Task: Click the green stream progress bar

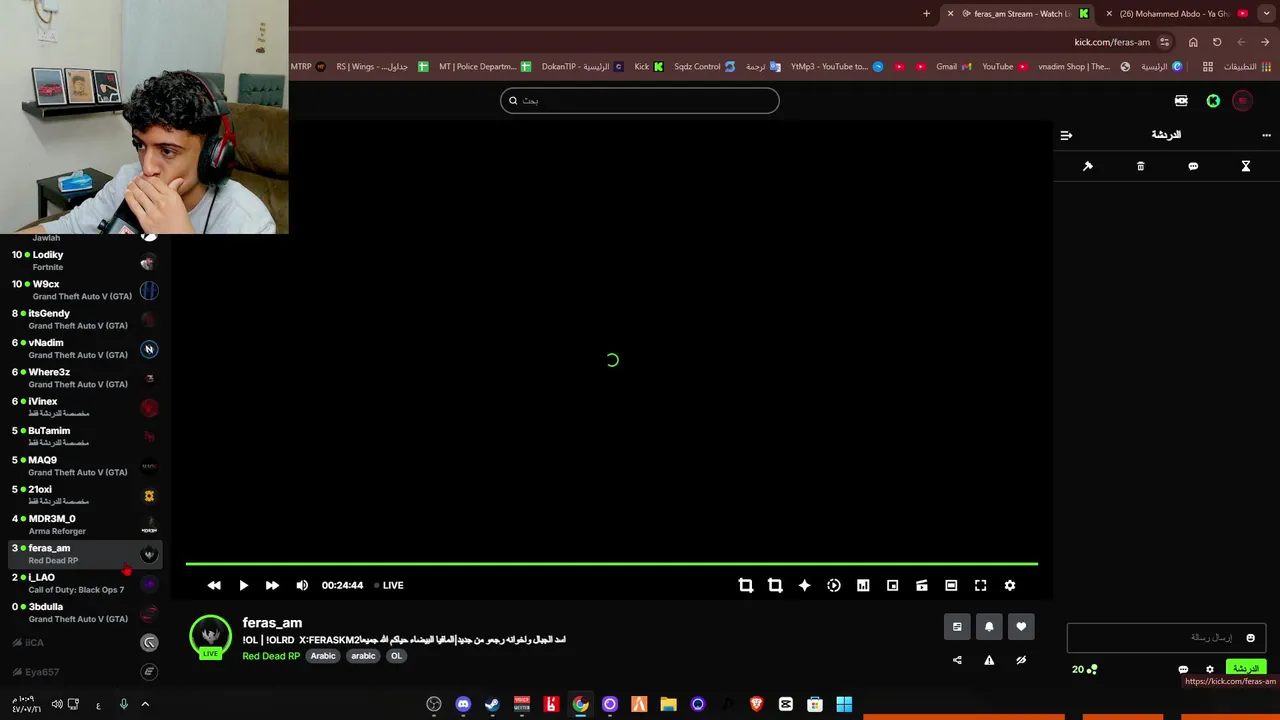Action: tap(611, 564)
